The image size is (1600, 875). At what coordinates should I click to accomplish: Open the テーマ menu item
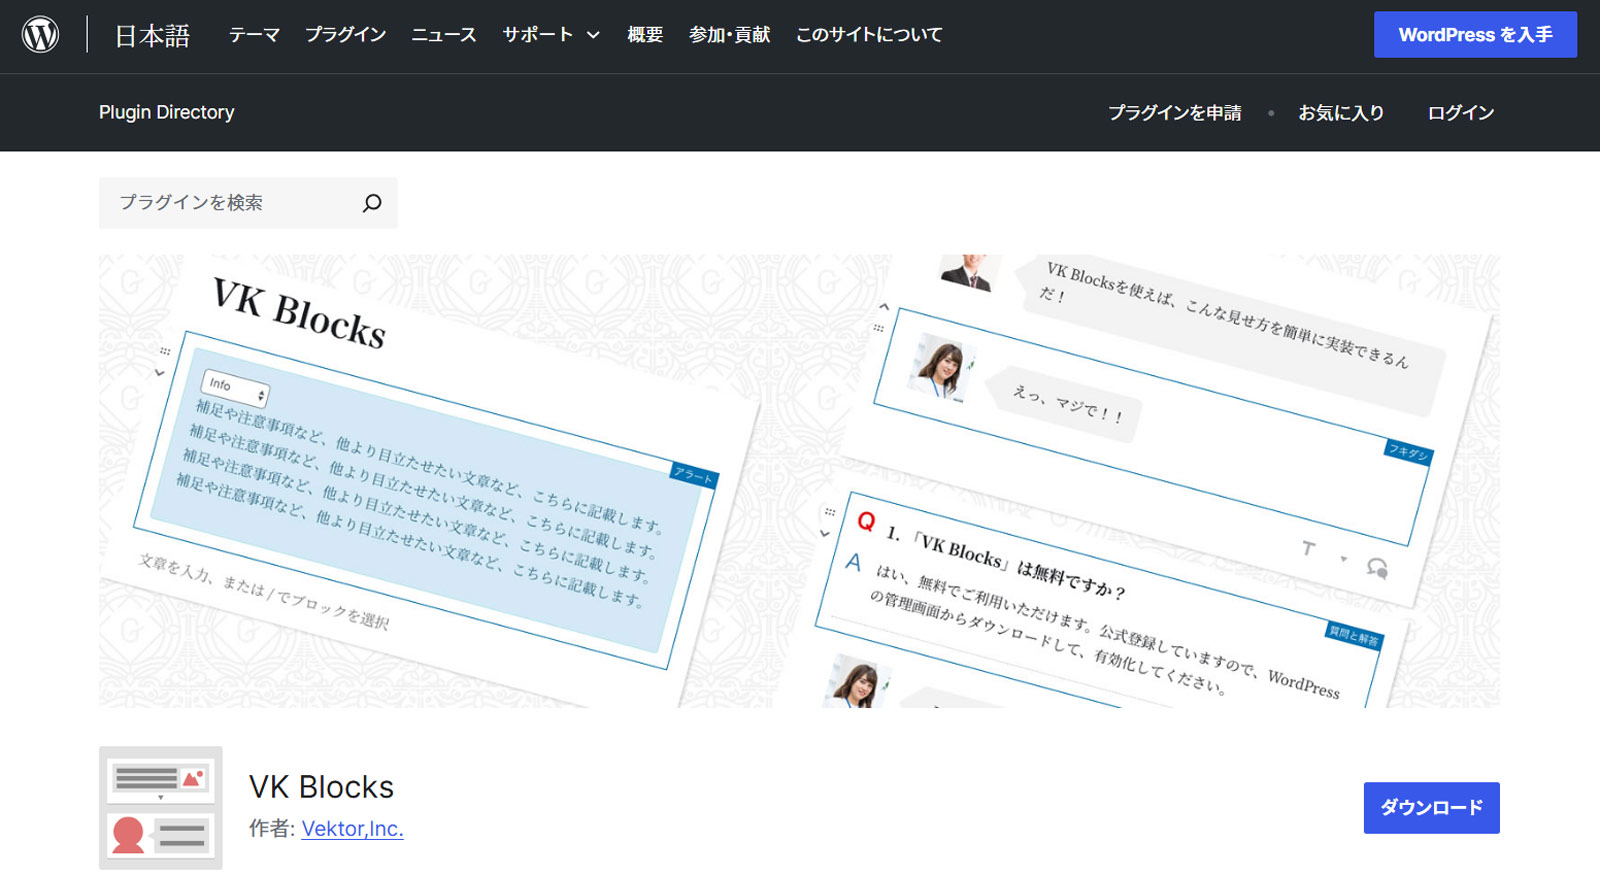254,35
